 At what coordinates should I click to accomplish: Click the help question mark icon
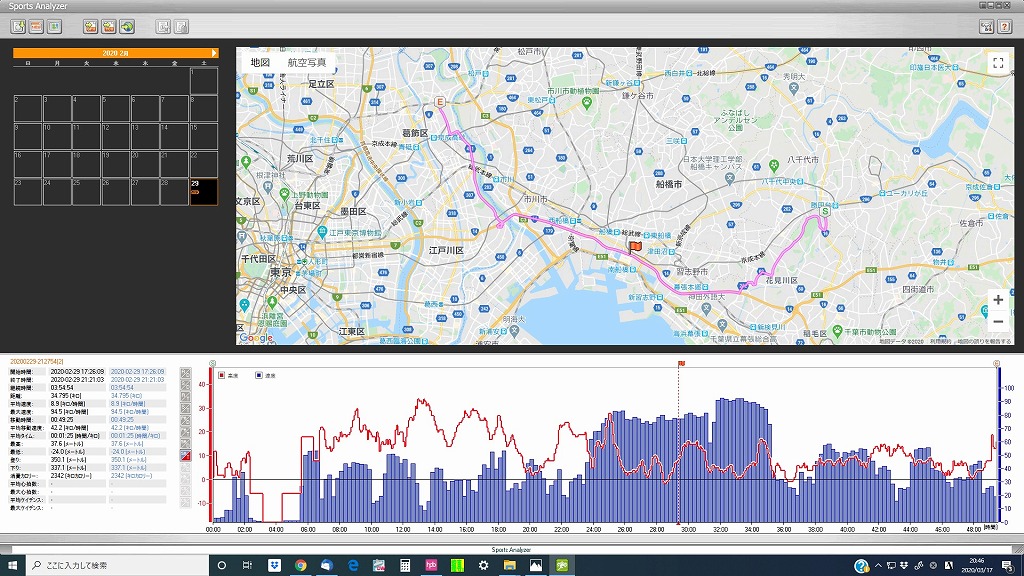pos(1004,26)
